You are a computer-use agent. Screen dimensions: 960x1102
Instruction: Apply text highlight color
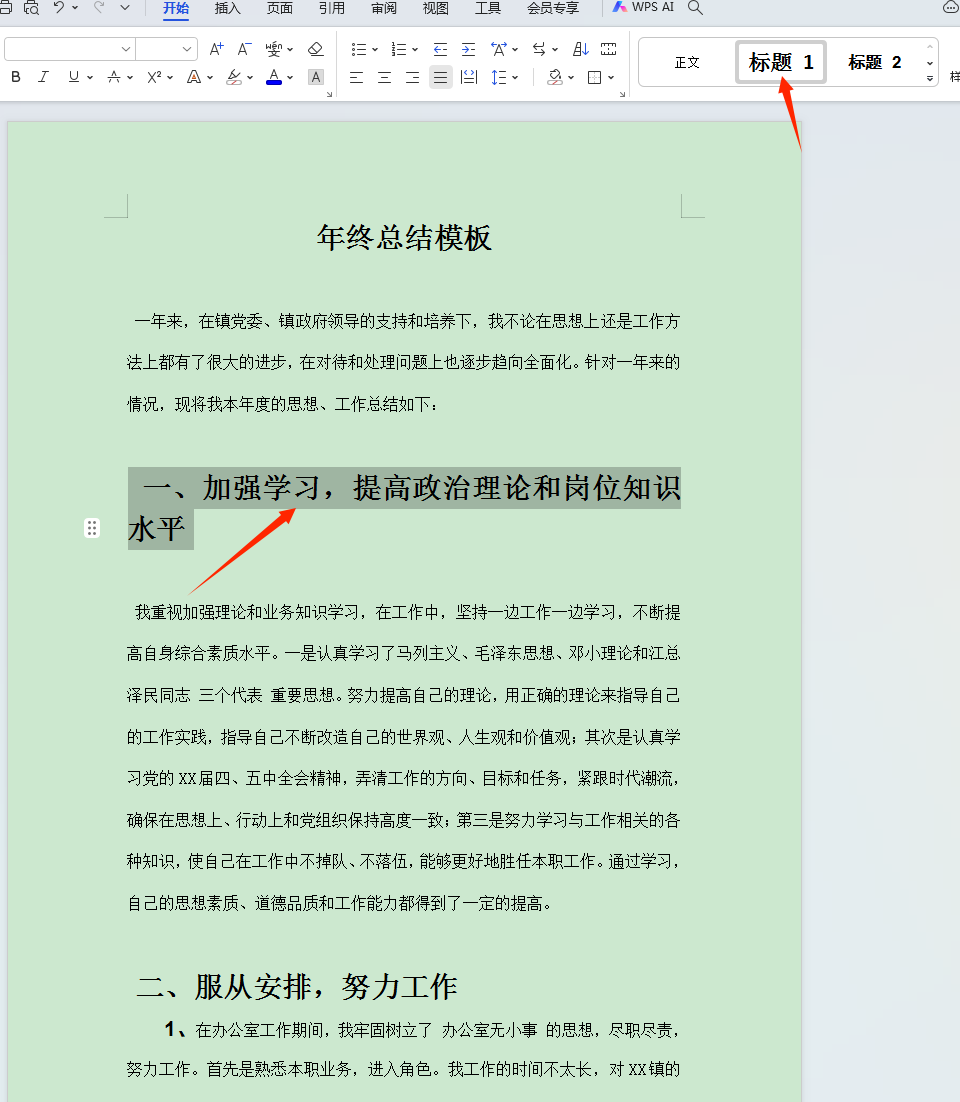tap(232, 77)
